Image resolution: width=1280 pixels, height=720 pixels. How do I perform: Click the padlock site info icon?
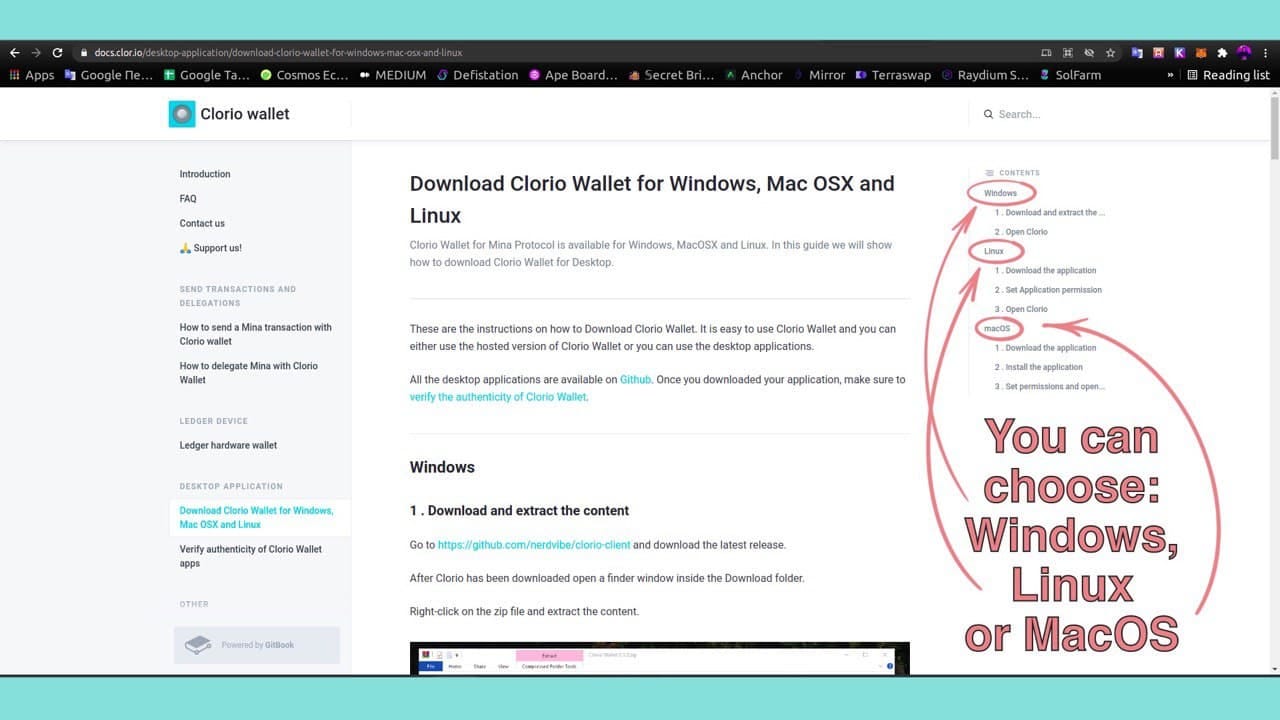(85, 53)
